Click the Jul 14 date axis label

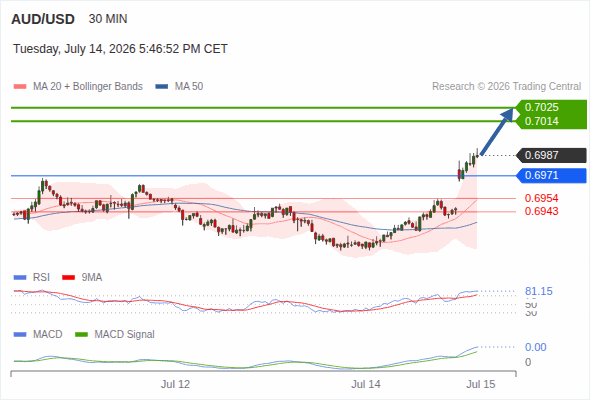[366, 384]
